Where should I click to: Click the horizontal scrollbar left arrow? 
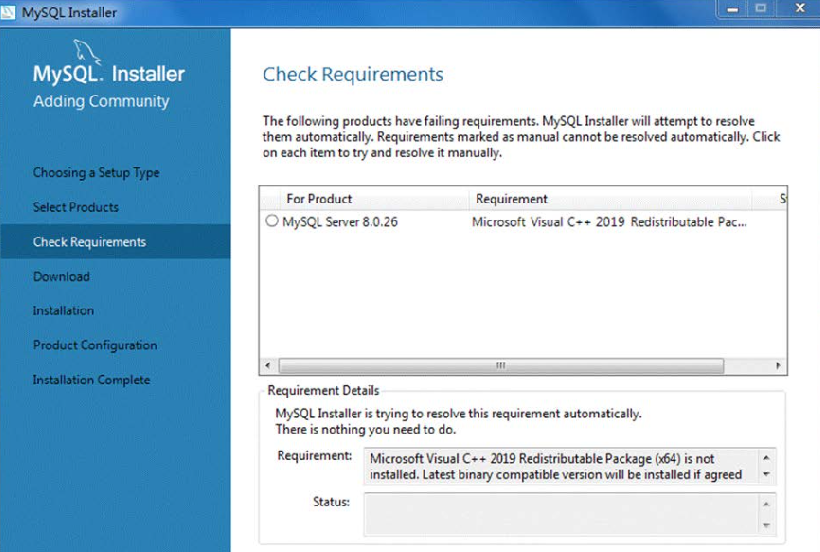[x=268, y=365]
